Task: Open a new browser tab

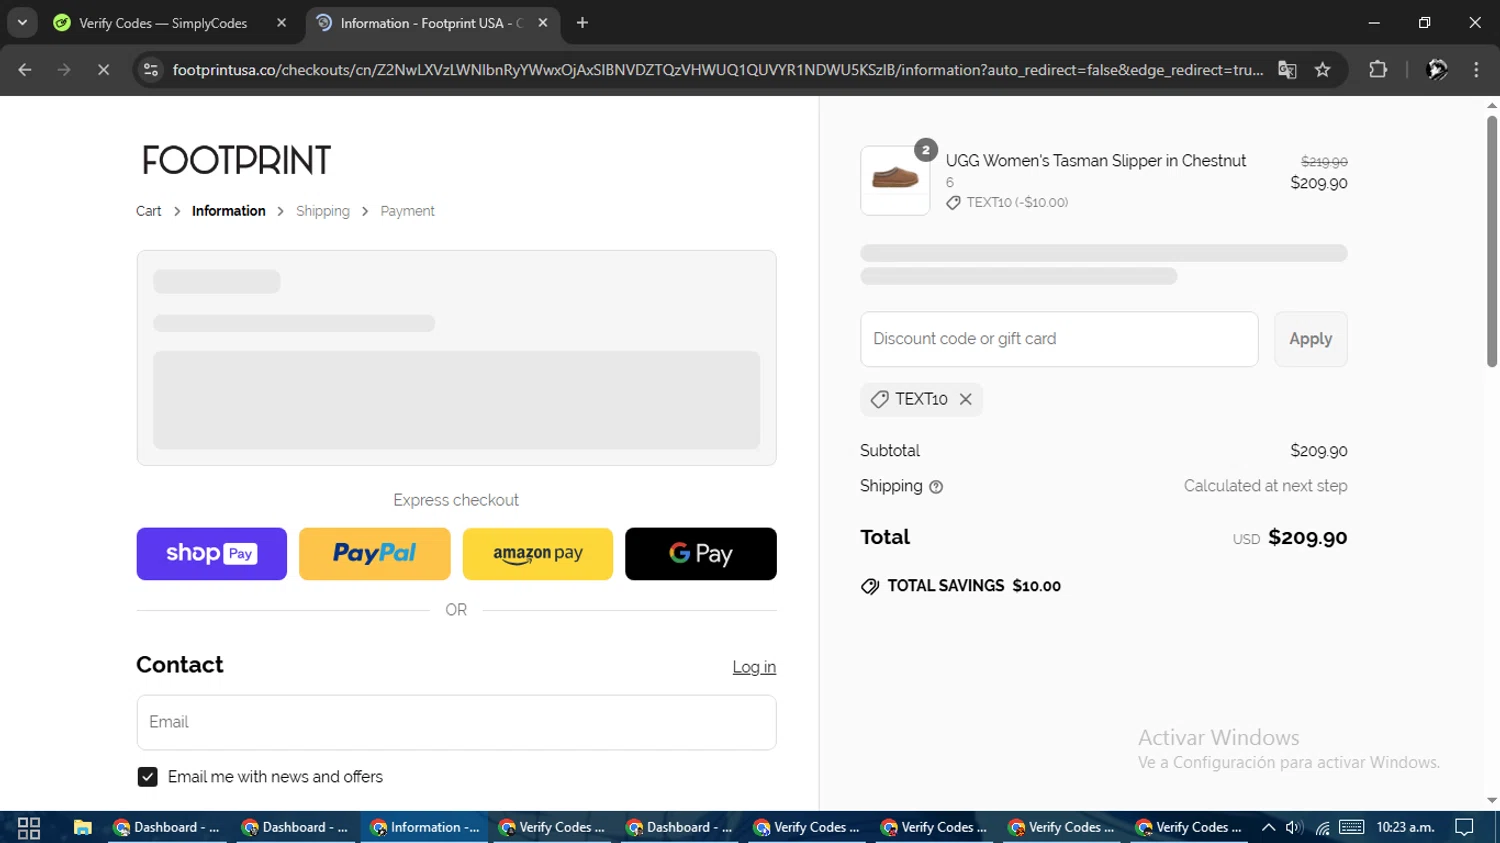Action: pyautogui.click(x=582, y=23)
